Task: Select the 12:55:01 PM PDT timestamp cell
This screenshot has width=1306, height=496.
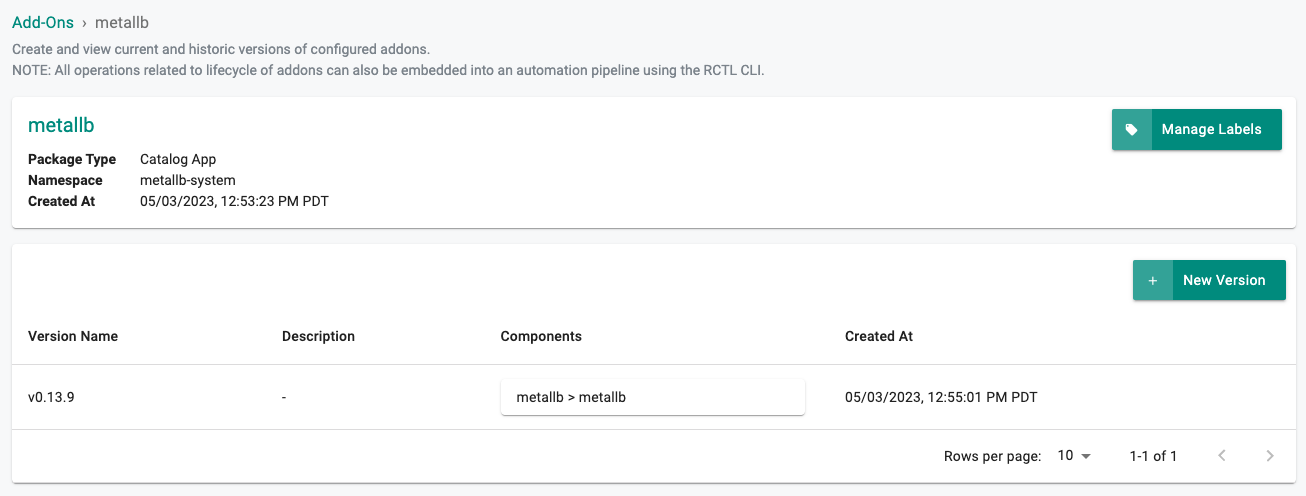Action: pos(941,397)
